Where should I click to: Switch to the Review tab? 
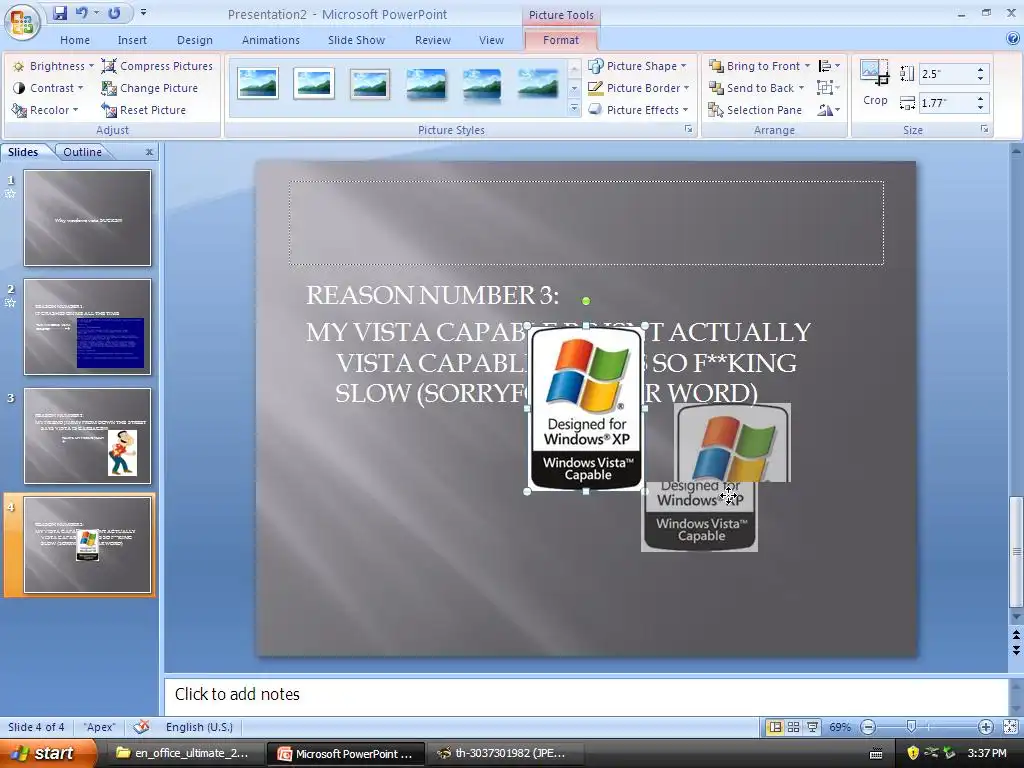(432, 40)
